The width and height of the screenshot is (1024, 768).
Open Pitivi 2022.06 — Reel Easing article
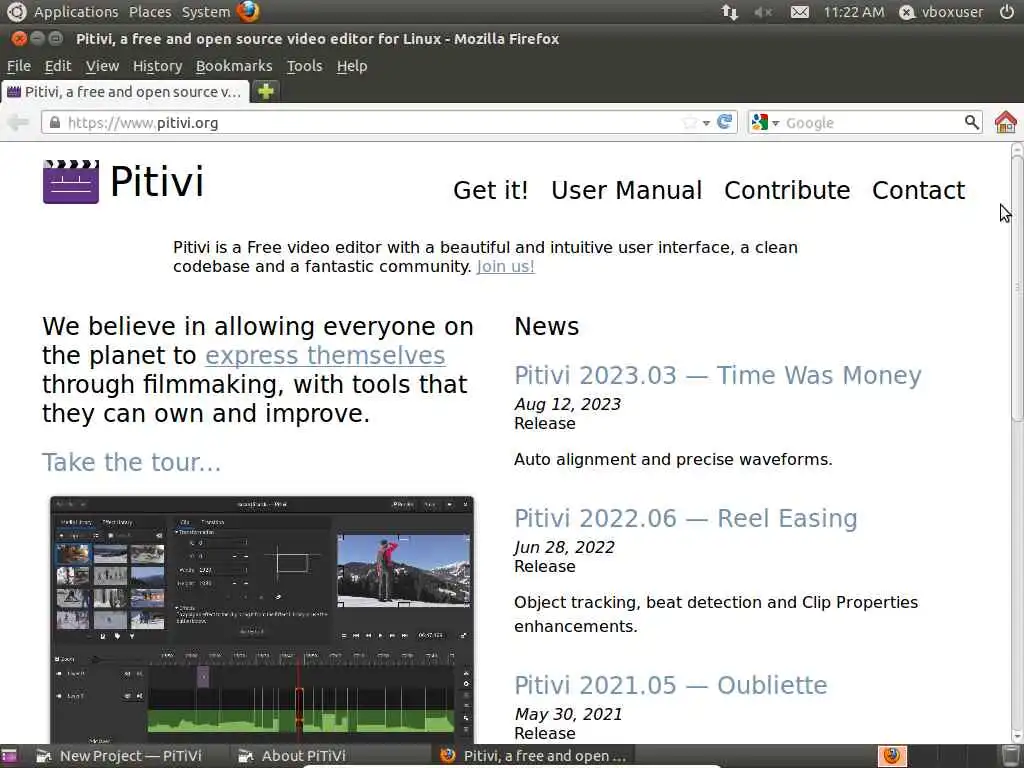click(686, 519)
